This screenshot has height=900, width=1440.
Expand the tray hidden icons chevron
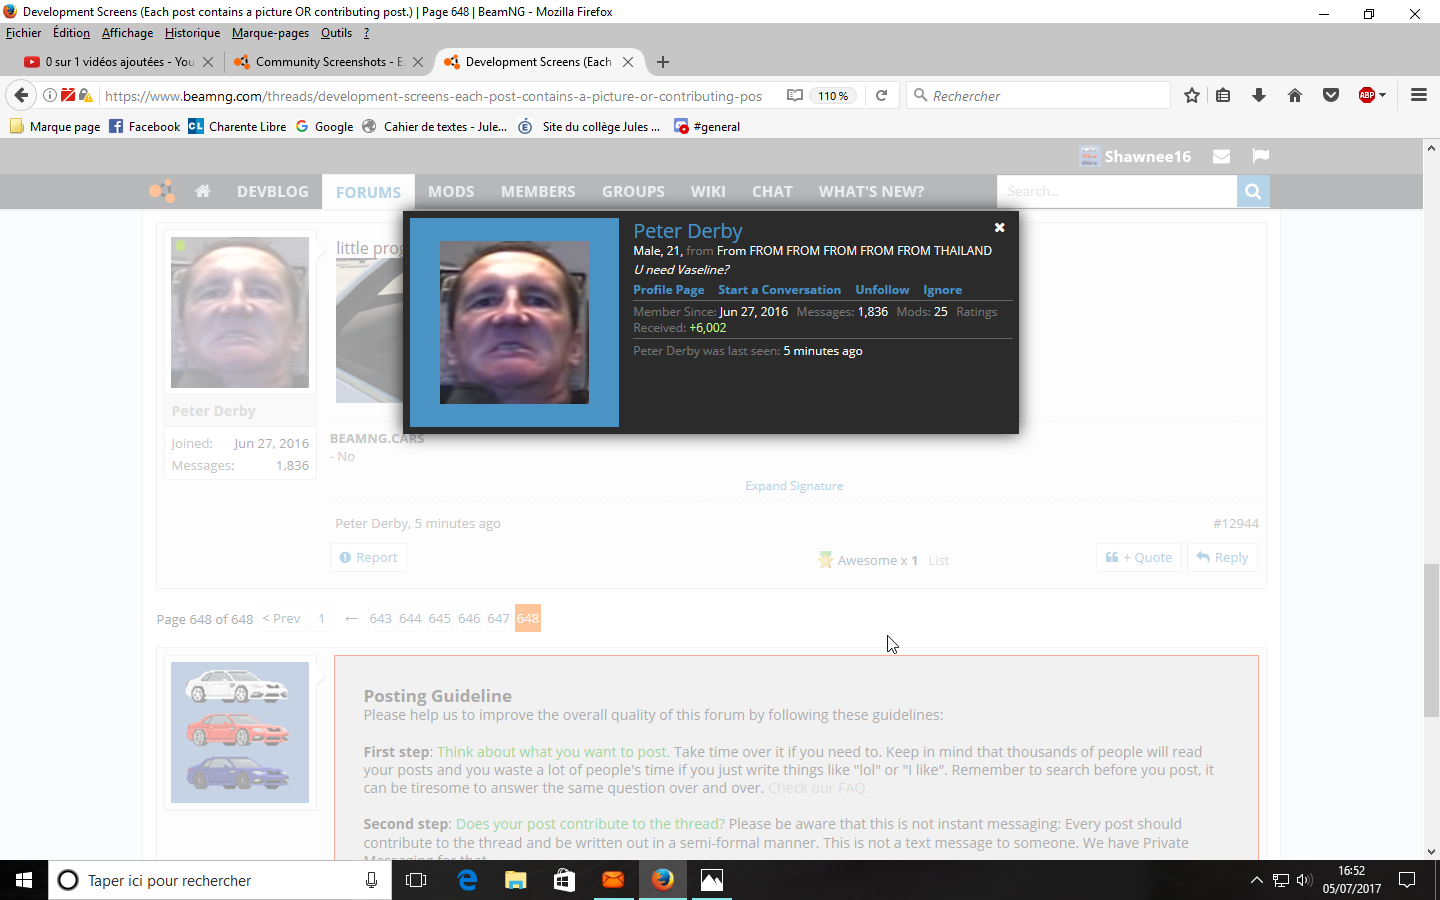coord(1256,880)
